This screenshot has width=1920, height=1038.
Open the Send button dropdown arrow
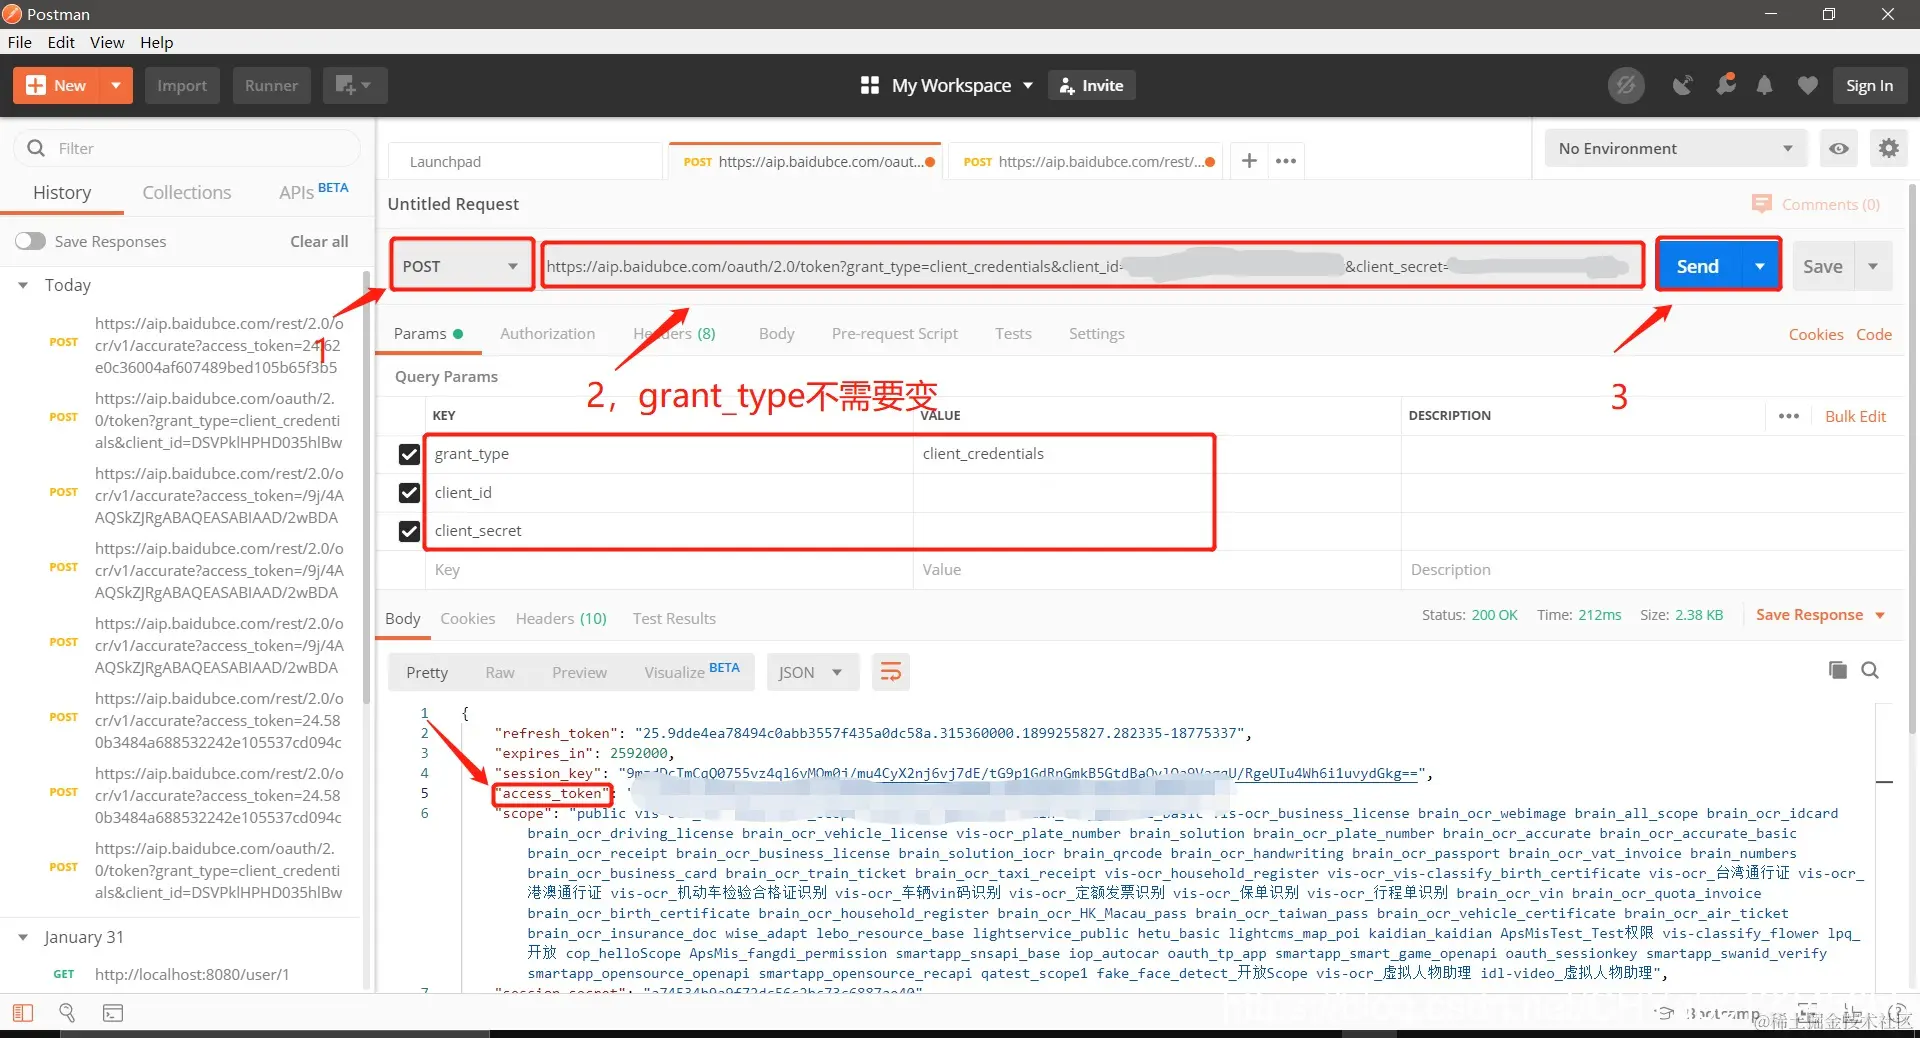1760,266
